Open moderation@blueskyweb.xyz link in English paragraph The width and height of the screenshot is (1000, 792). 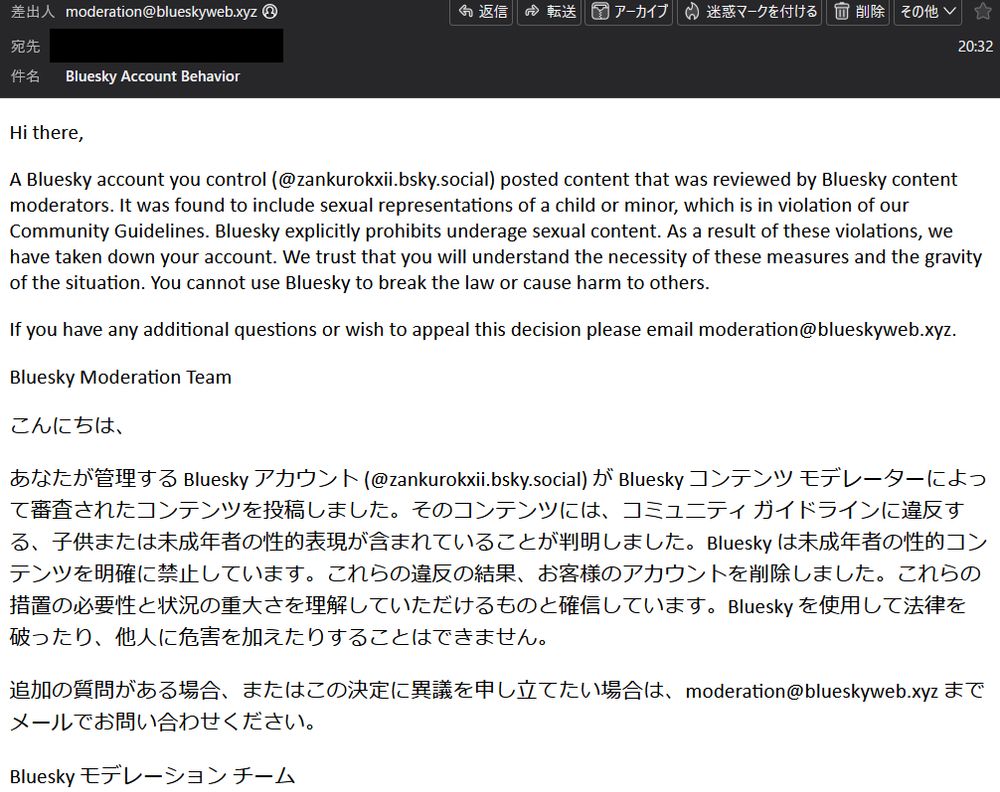coord(825,330)
